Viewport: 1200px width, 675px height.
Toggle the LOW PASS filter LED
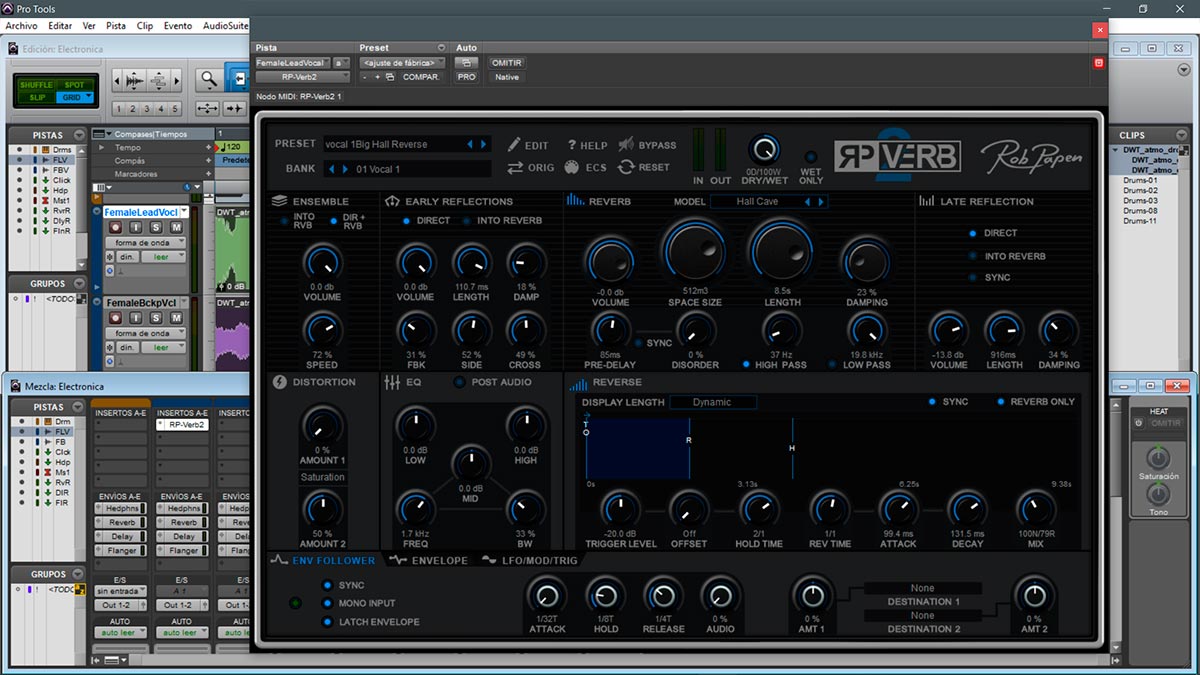coord(832,365)
